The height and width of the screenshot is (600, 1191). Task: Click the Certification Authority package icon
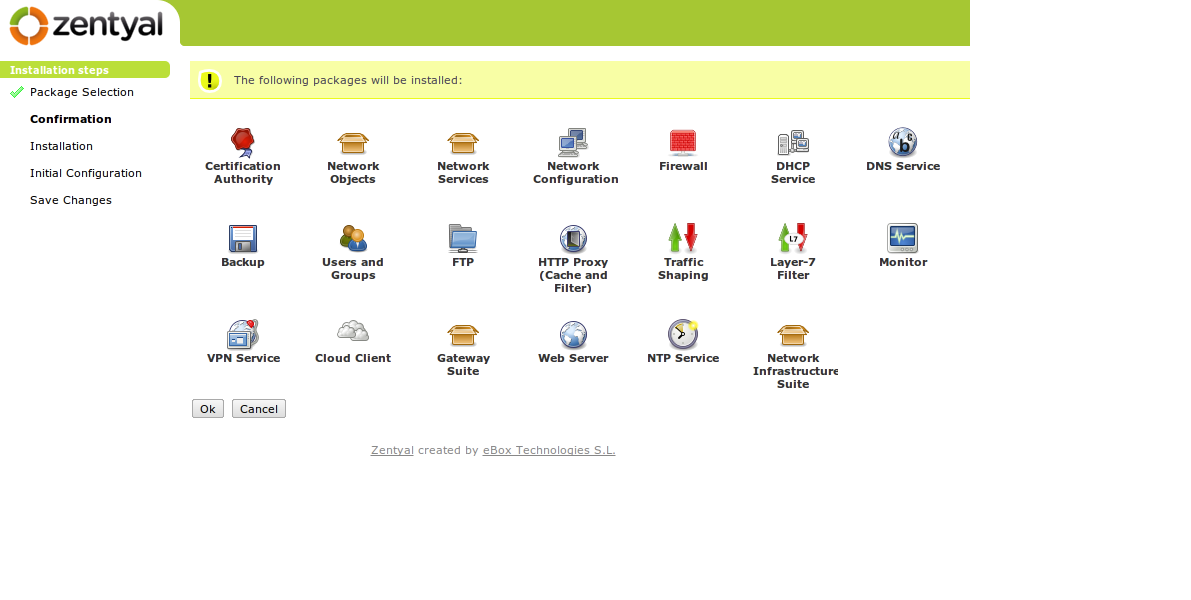pos(243,142)
